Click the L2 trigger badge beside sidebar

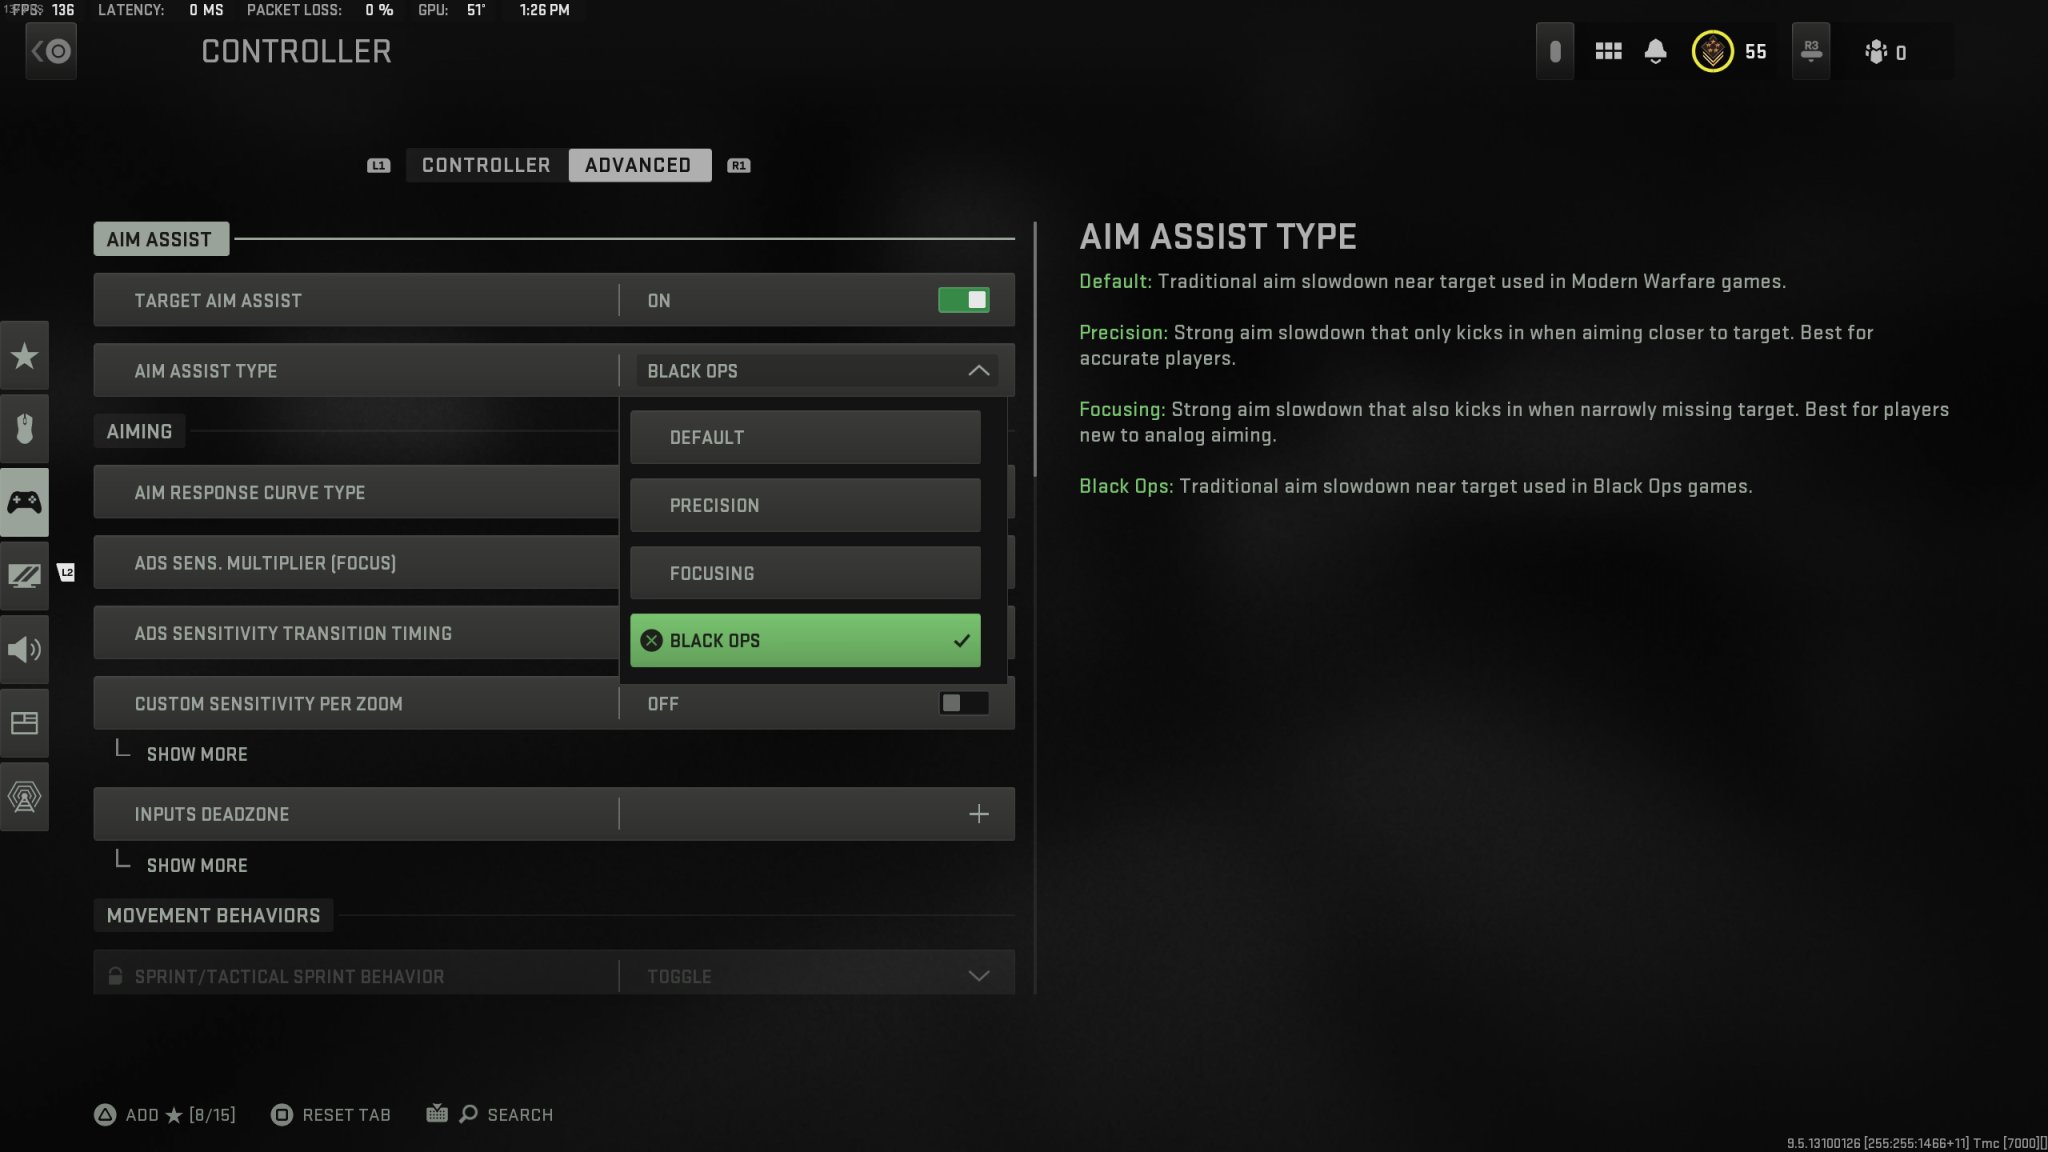66,572
